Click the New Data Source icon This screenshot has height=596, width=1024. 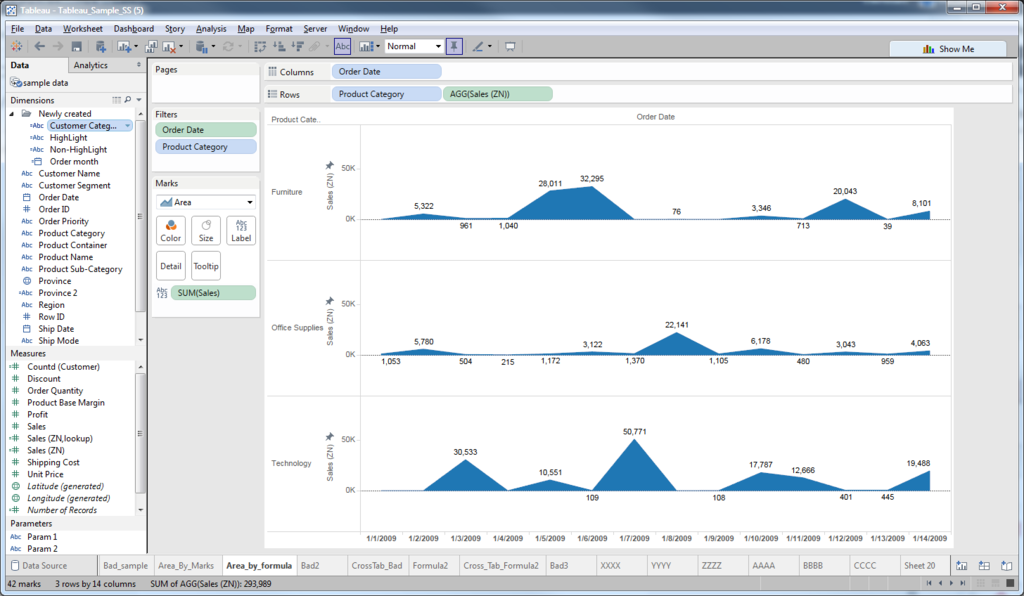tap(100, 46)
